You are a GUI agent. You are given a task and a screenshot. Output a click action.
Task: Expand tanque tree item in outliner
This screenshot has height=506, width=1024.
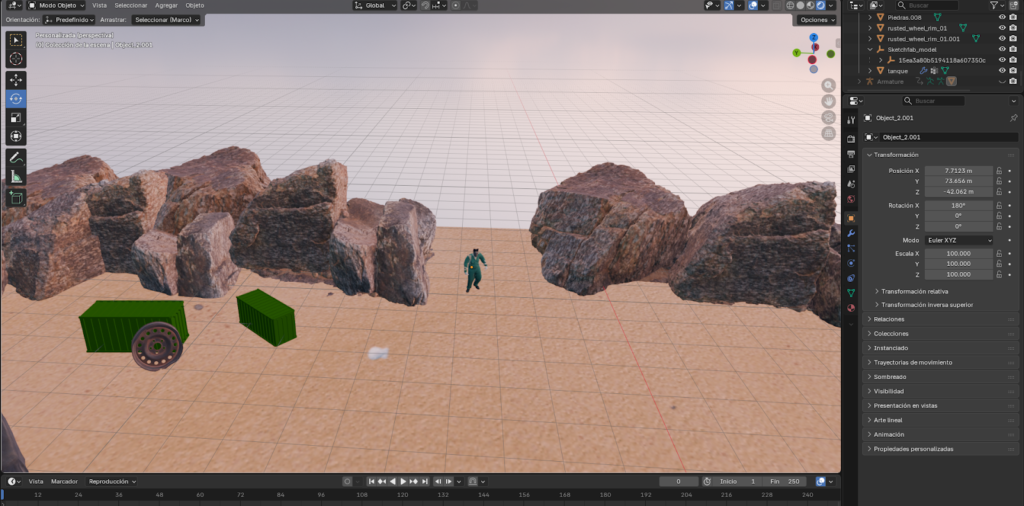pos(869,71)
